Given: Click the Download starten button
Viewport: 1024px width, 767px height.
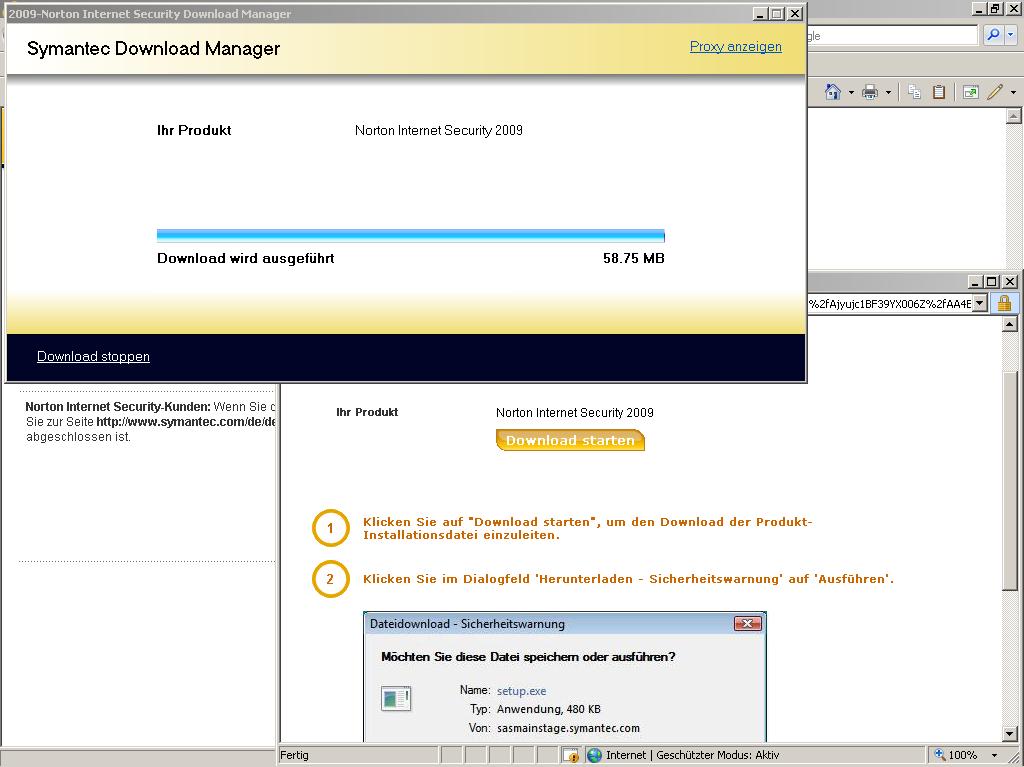Looking at the screenshot, I should (x=570, y=440).
